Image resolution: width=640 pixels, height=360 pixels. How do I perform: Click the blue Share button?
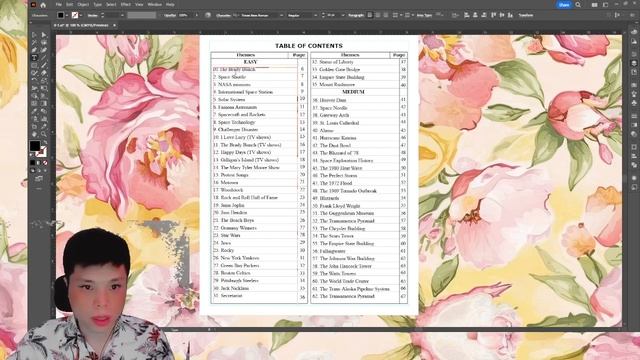[564, 5]
